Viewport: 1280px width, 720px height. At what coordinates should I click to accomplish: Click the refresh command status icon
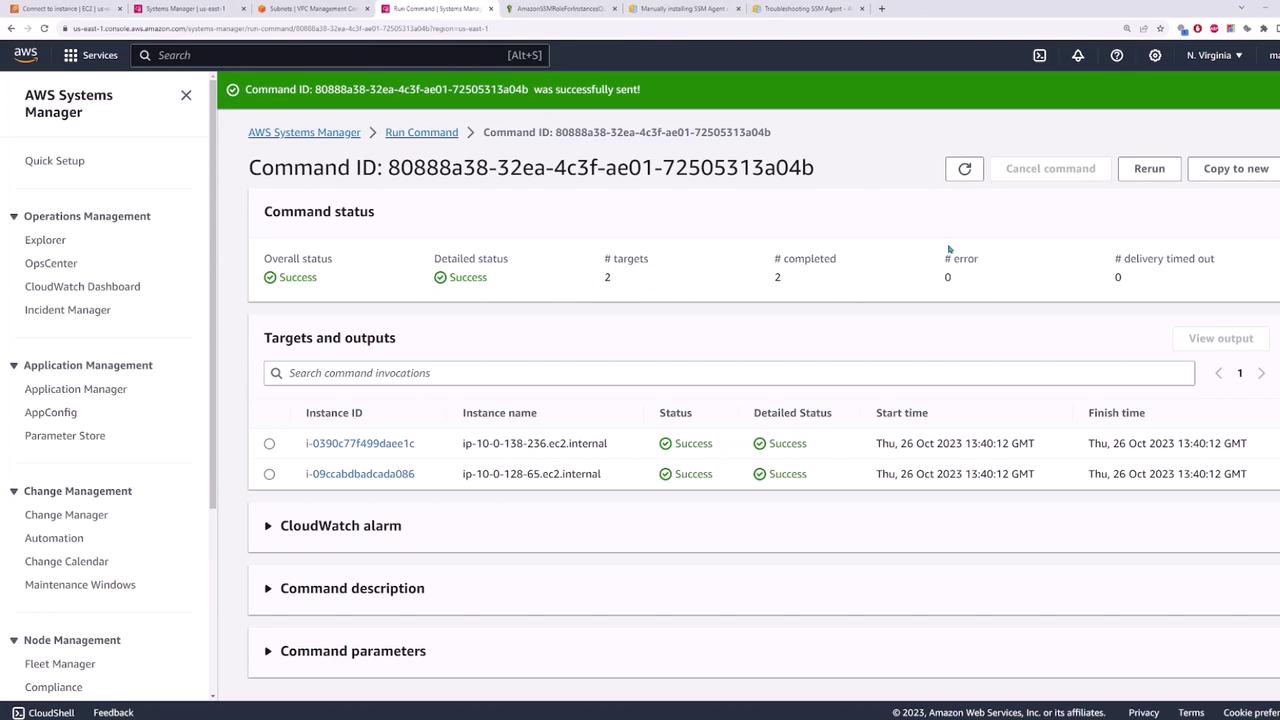click(964, 169)
